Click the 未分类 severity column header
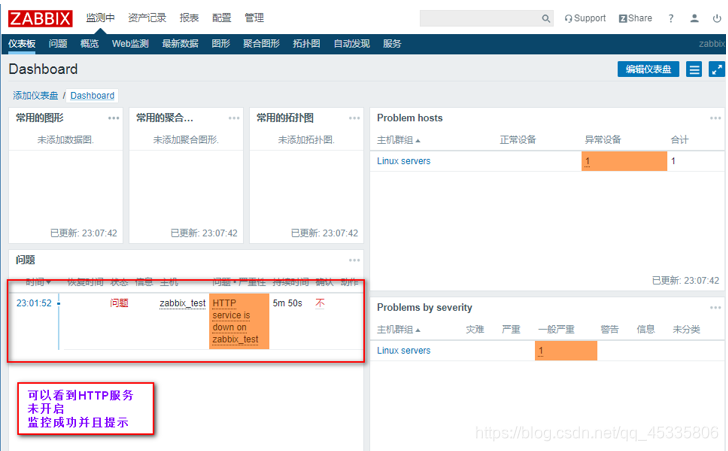This screenshot has height=451, width=728. 686,329
